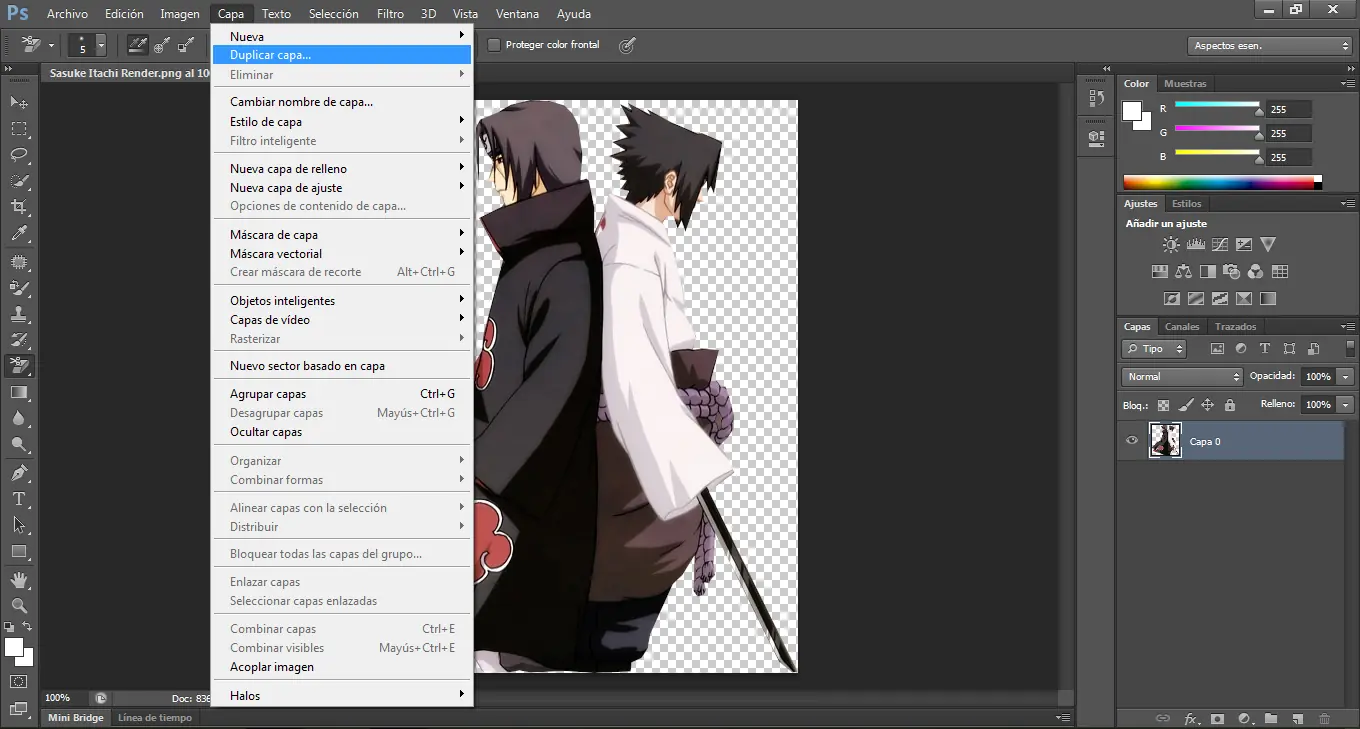Pick a color from spectrum ramp
Viewport: 1360px width, 729px height.
click(x=1222, y=182)
